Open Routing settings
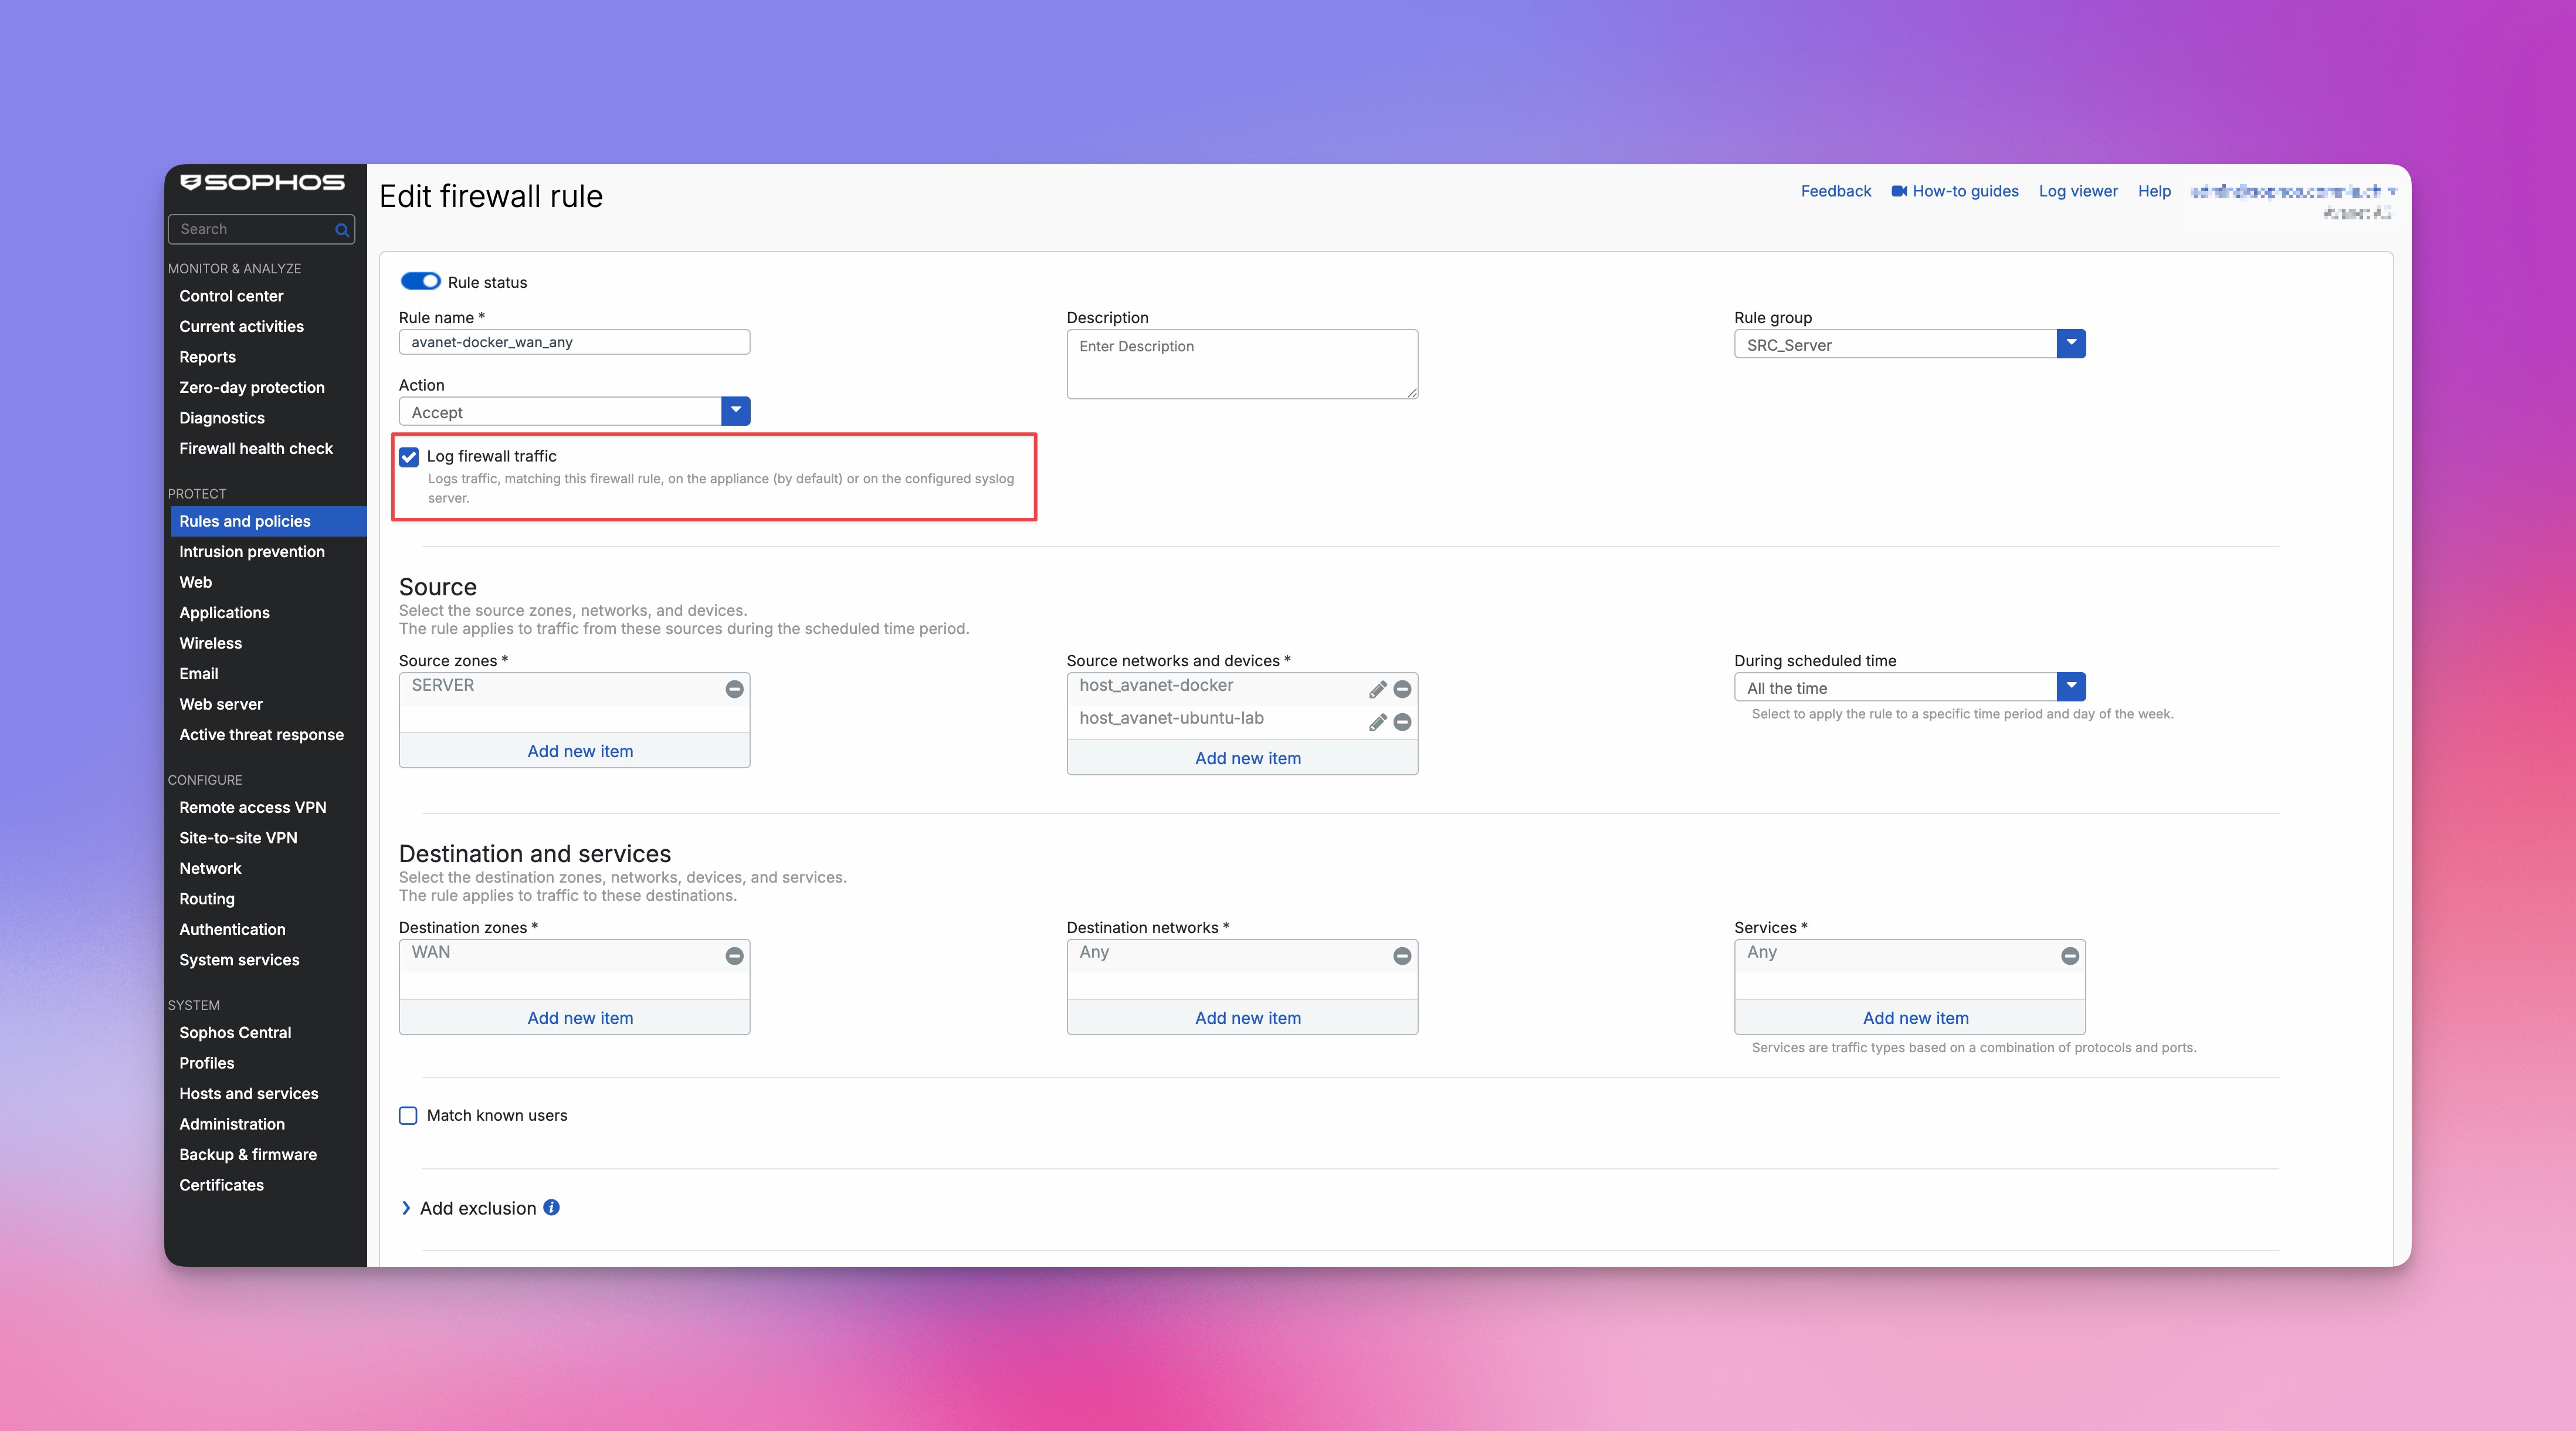 [206, 898]
